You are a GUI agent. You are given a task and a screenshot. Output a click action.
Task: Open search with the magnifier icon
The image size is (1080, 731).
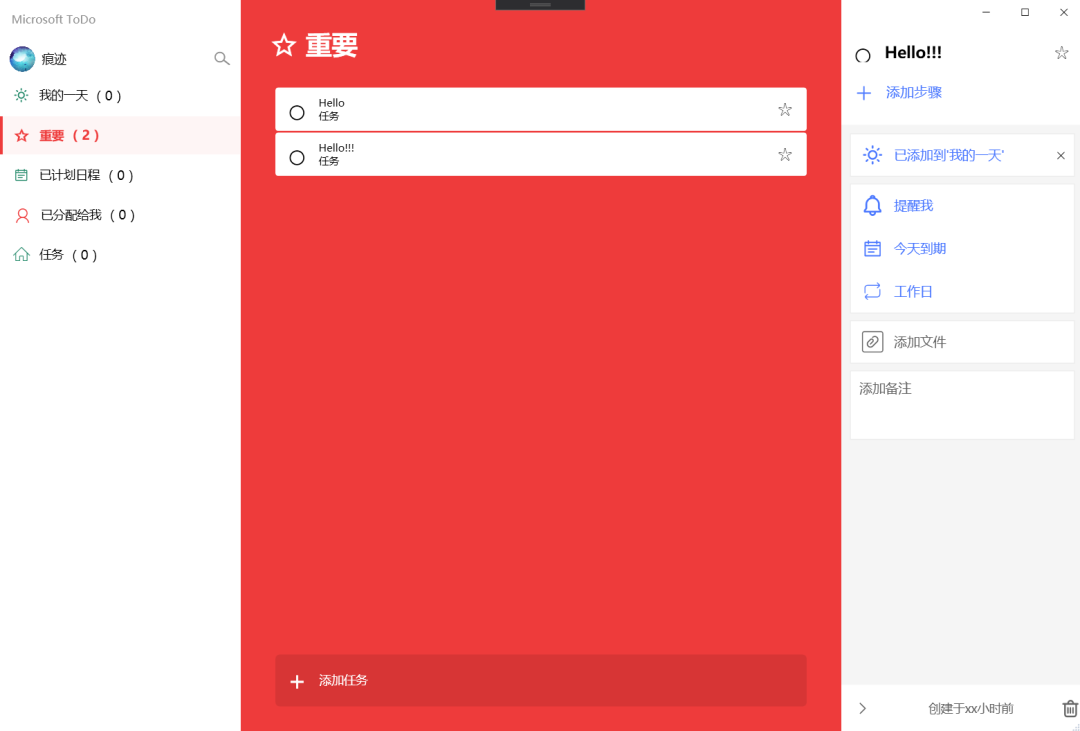coord(221,58)
